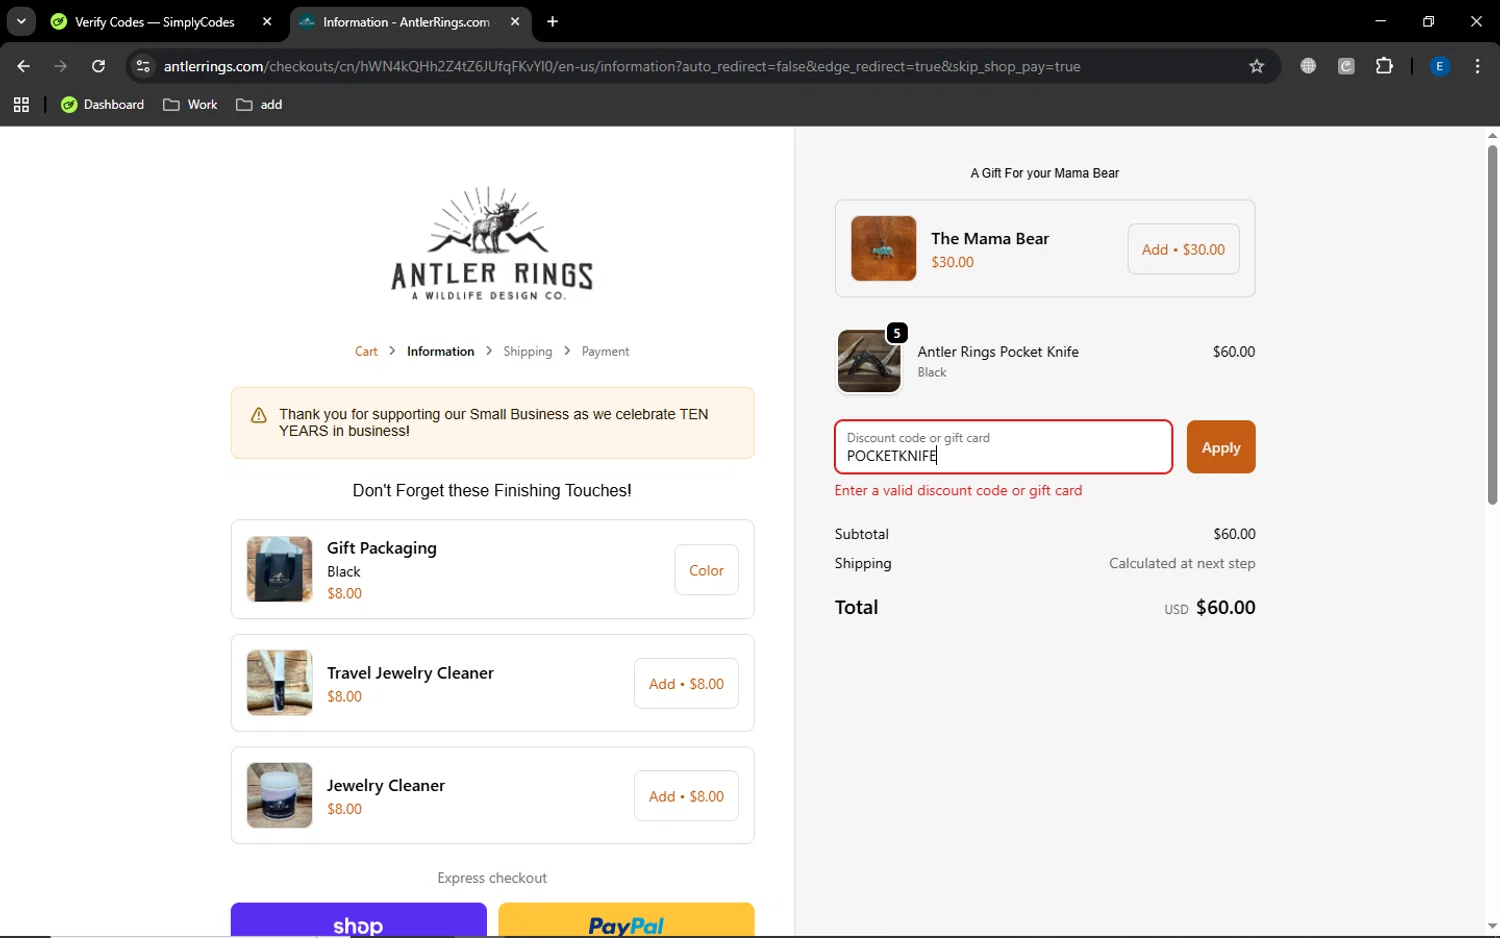Bookmark this page with the star icon
This screenshot has height=938, width=1500.
[x=1257, y=66]
